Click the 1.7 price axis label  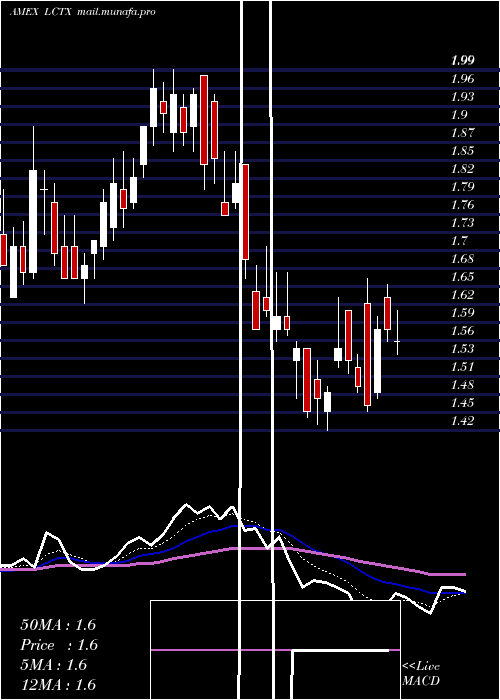click(459, 241)
